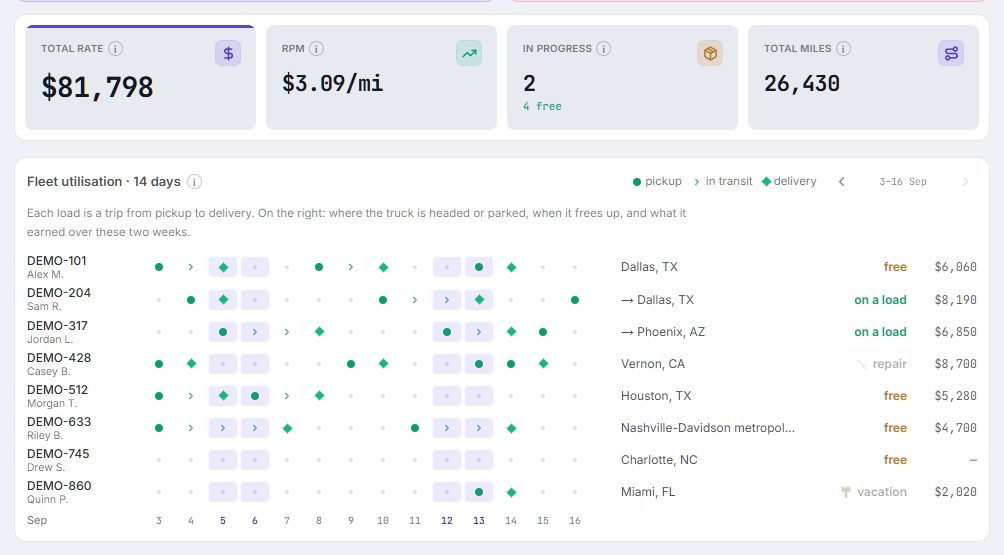This screenshot has height=555, width=1004.
Task: Click DEMO-317 in-transit arrow on Sep 6
Action: click(x=255, y=332)
